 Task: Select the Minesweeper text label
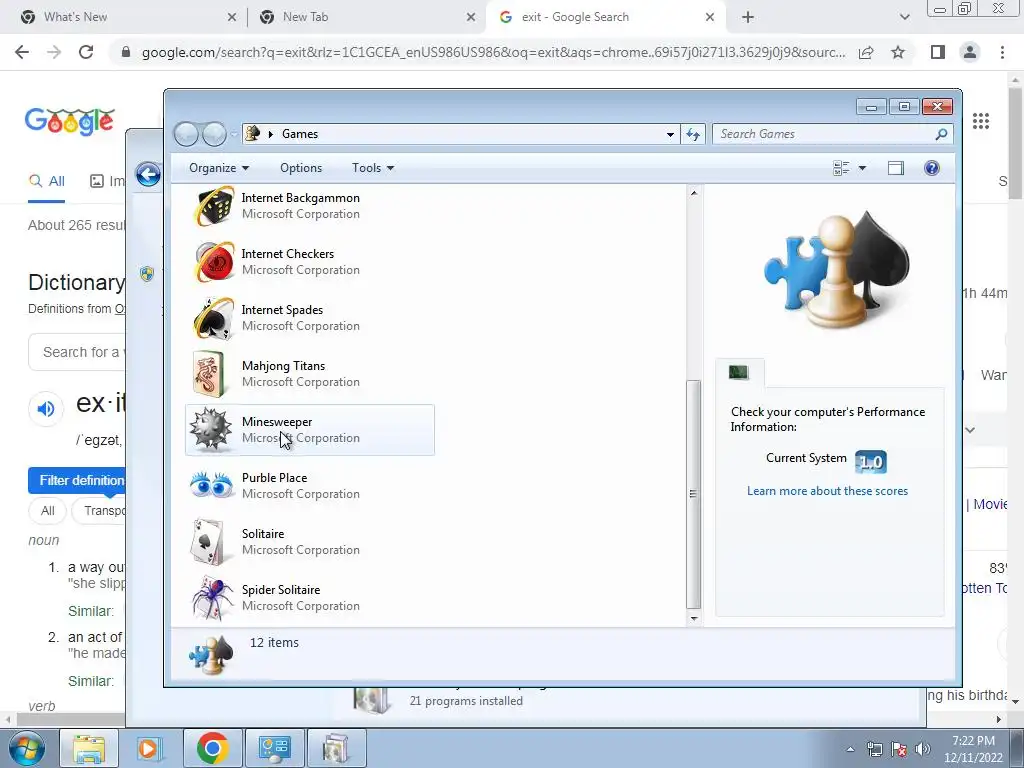pyautogui.click(x=277, y=422)
